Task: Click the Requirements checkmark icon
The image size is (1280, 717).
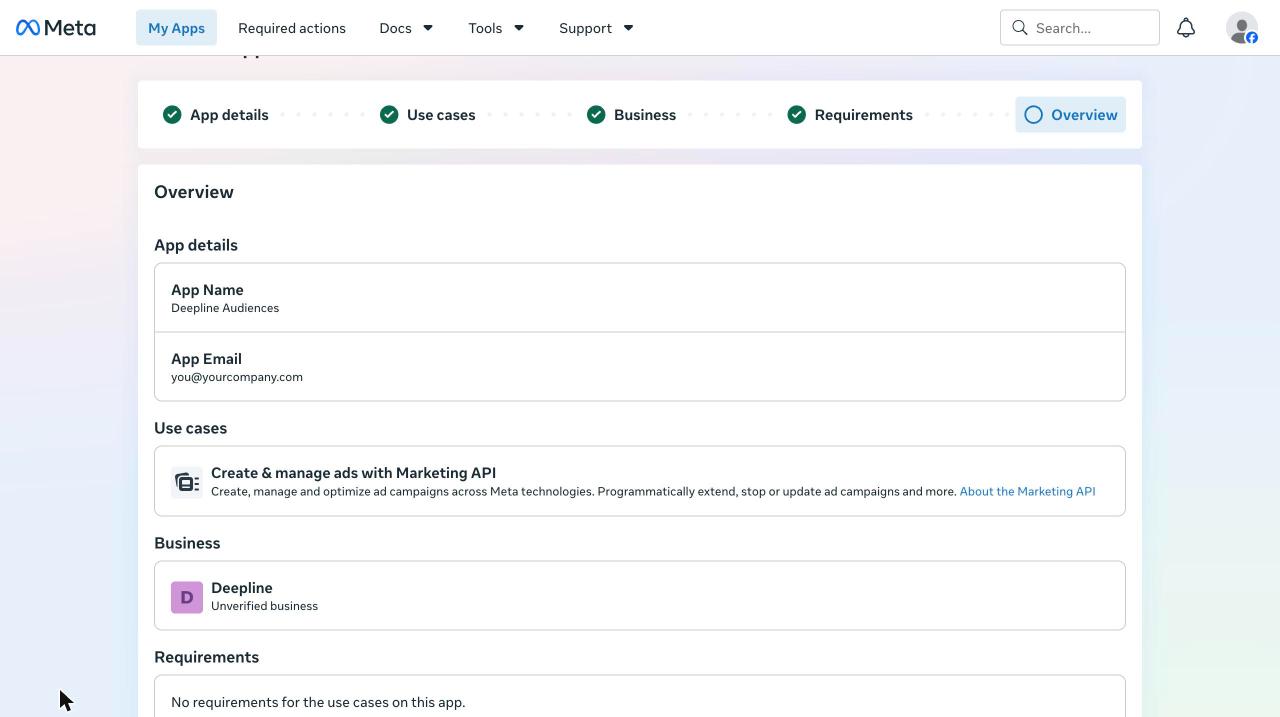Action: [797, 115]
